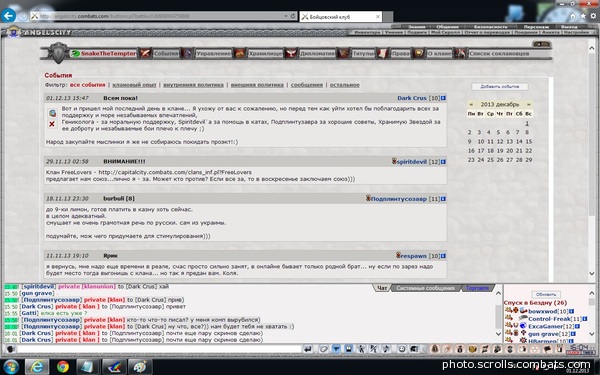Open the Список сокланов clan section

coord(499,54)
